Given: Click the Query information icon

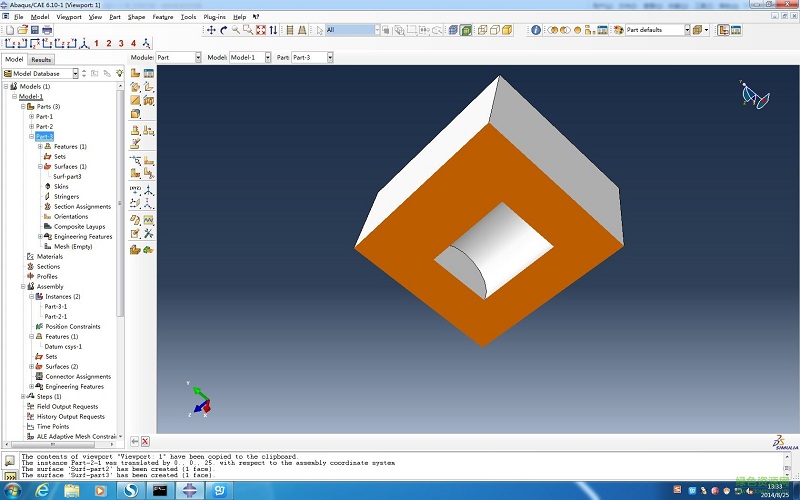Looking at the screenshot, I should click(x=536, y=30).
